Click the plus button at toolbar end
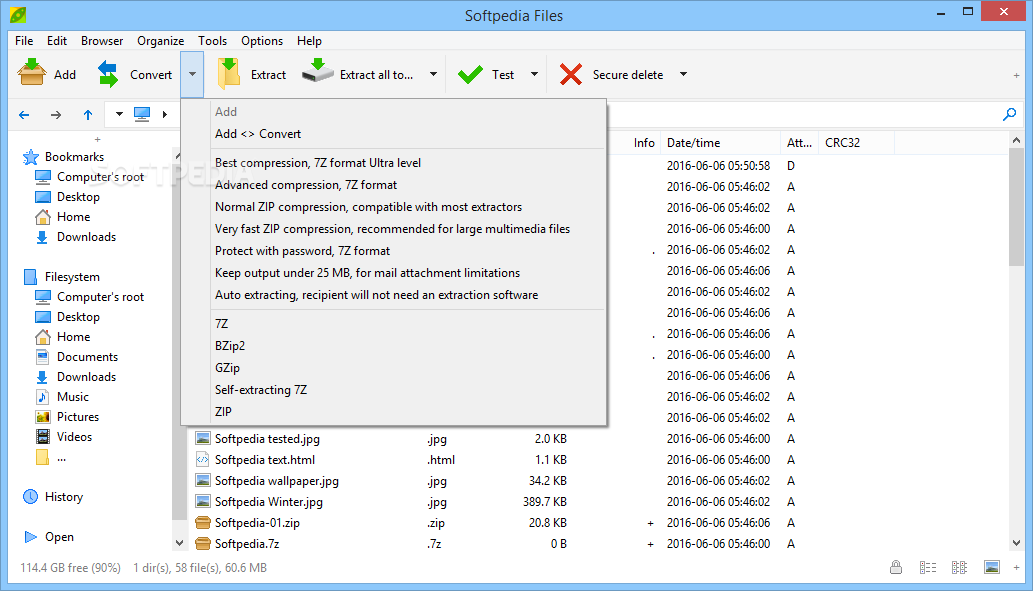 [x=1017, y=76]
